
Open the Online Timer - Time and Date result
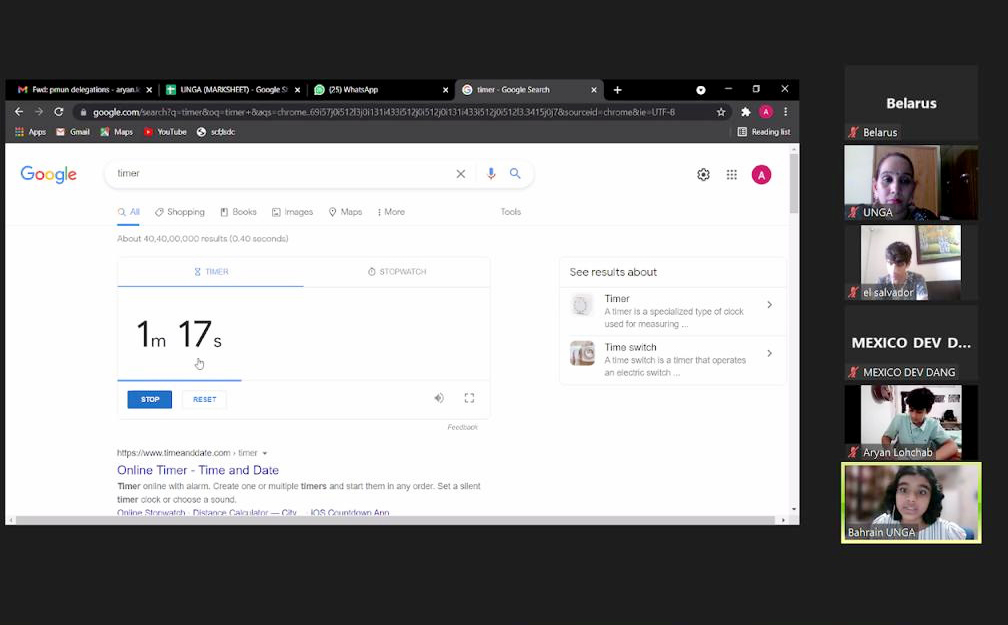coord(198,470)
